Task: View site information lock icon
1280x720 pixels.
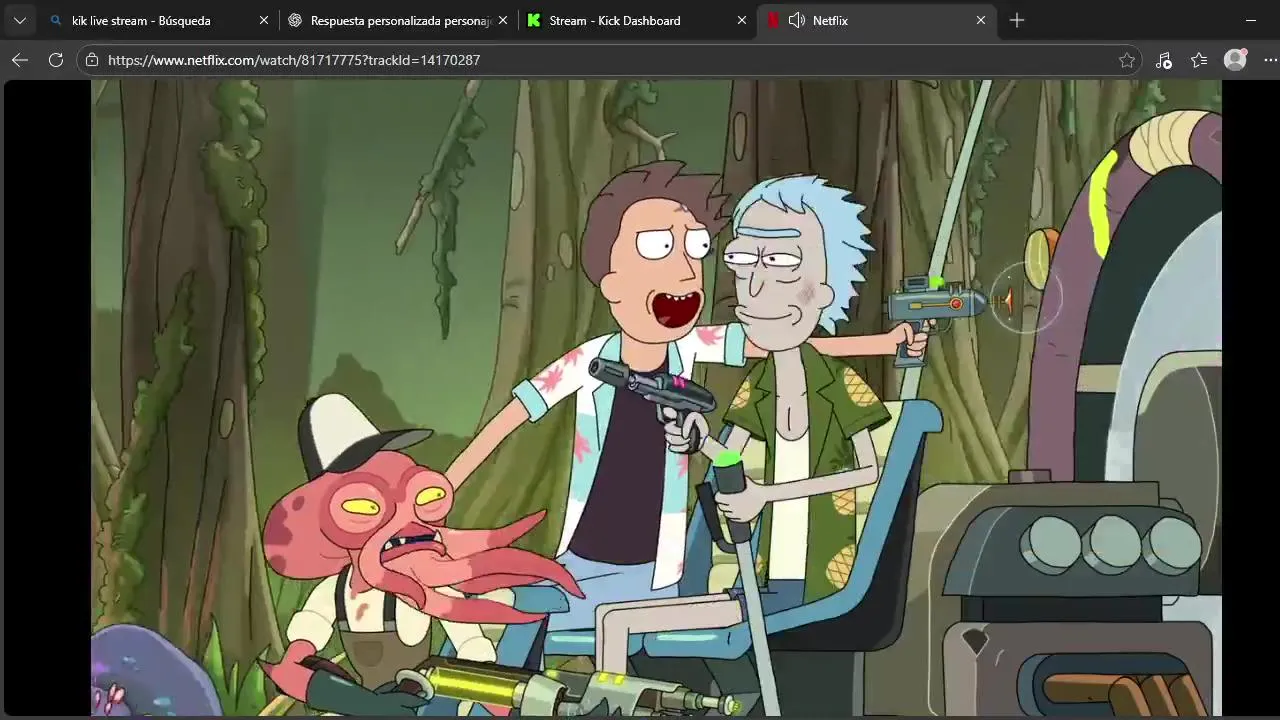Action: click(x=92, y=60)
